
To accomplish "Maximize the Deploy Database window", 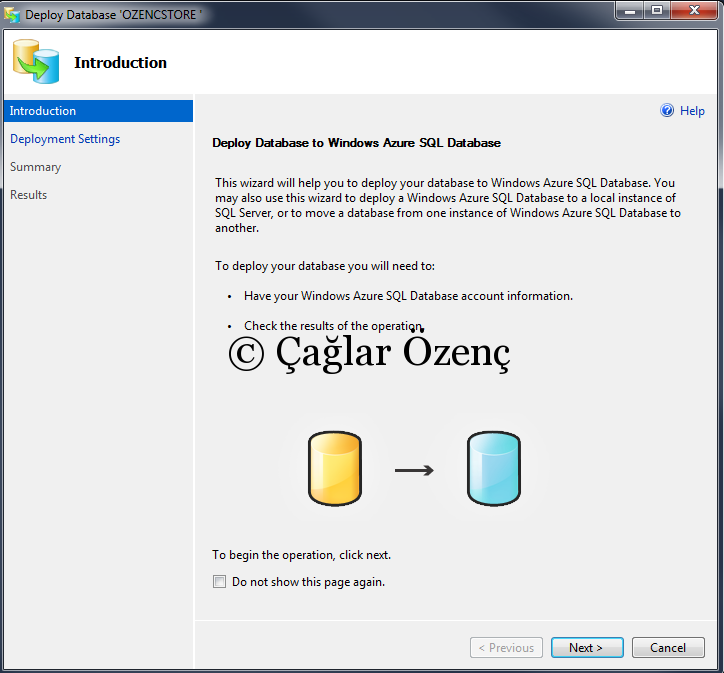I will pos(657,11).
